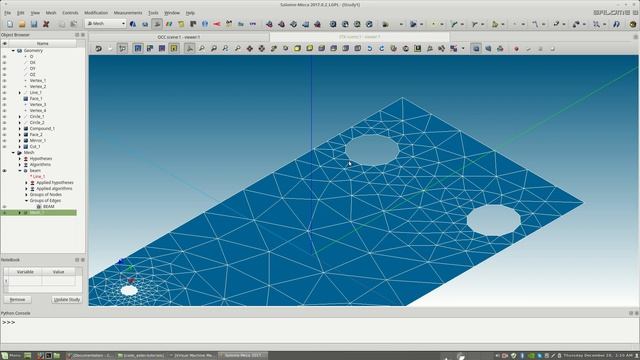Screen dimensions: 640x360
Task: Click the red record dot icon
Action: point(516,49)
